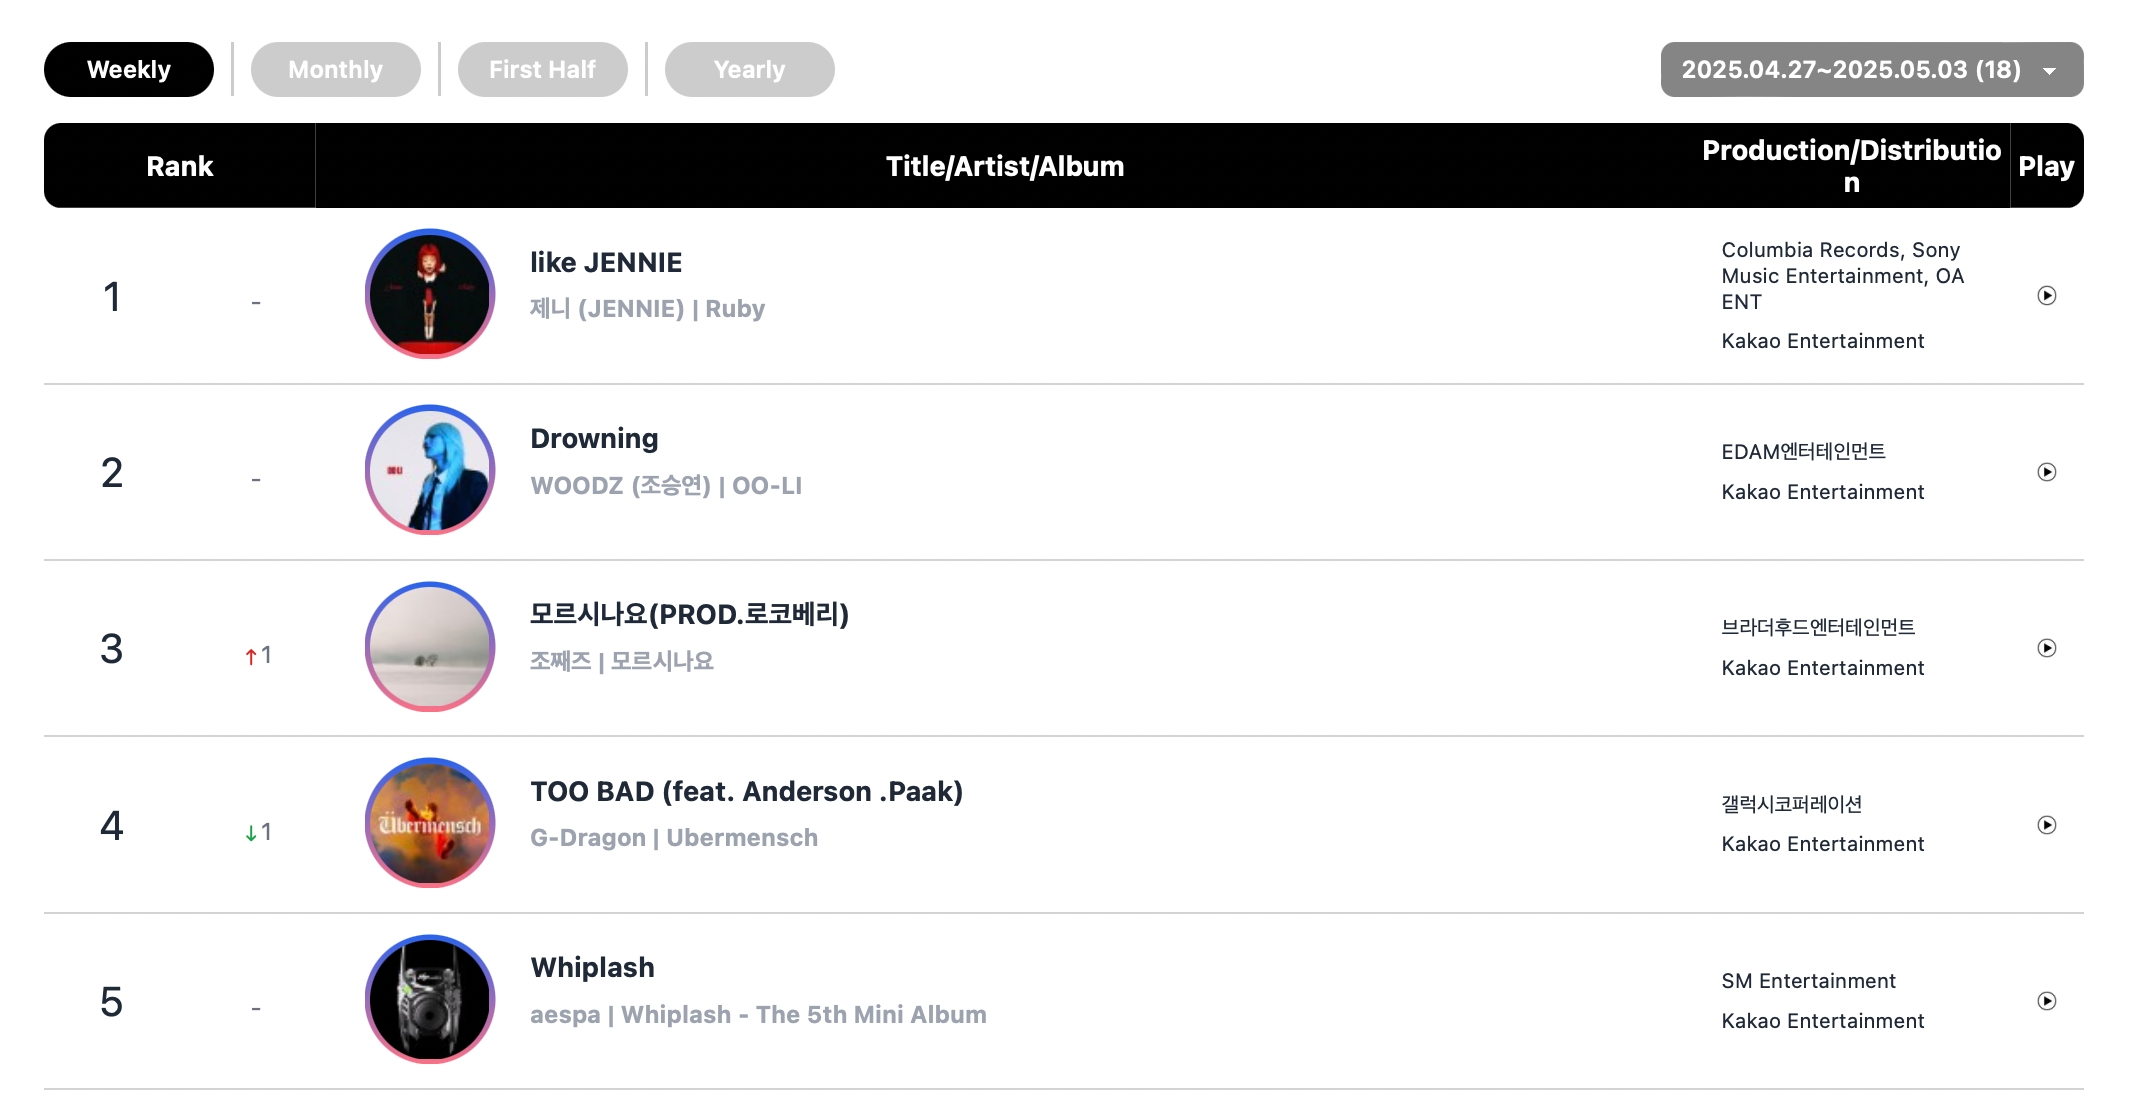The height and width of the screenshot is (1102, 2134).
Task: Click the Whiplash song title
Action: tap(592, 967)
